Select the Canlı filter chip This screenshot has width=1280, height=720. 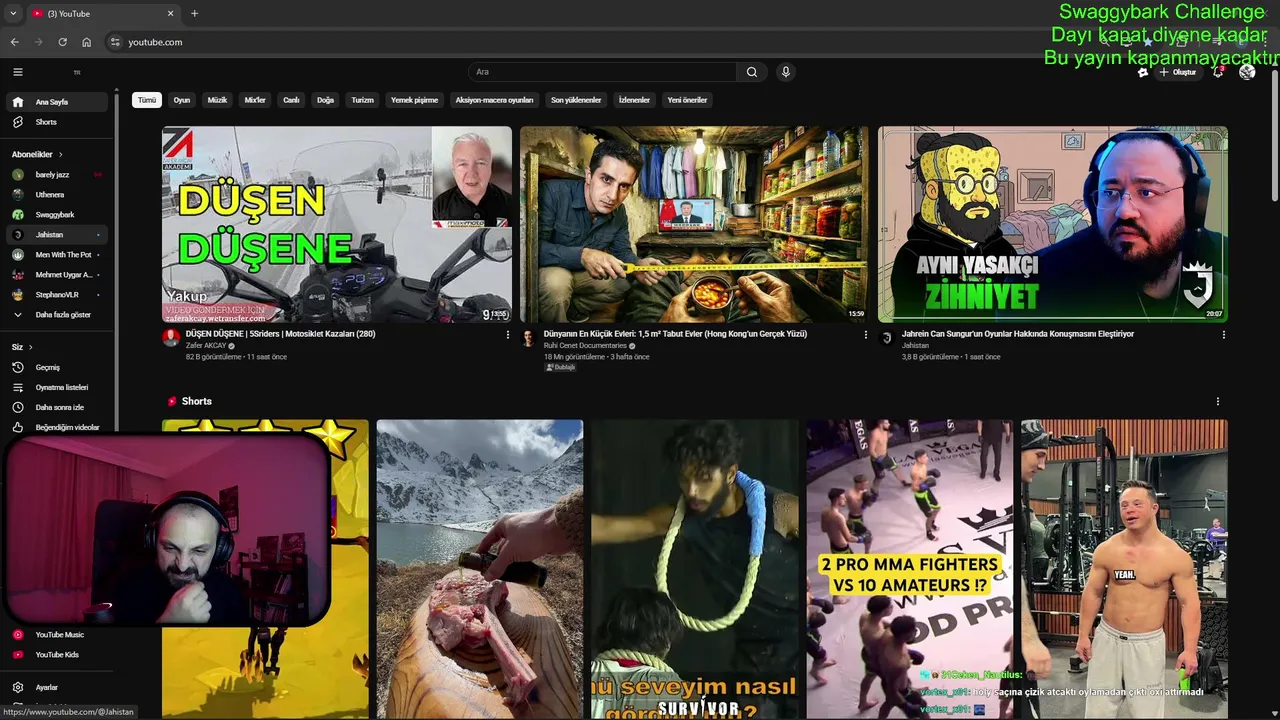click(291, 100)
